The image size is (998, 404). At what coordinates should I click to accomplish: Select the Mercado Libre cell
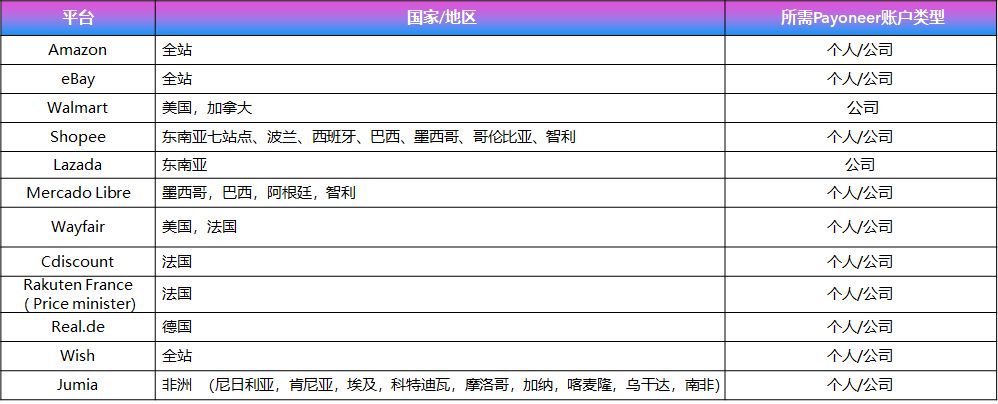coord(78,192)
